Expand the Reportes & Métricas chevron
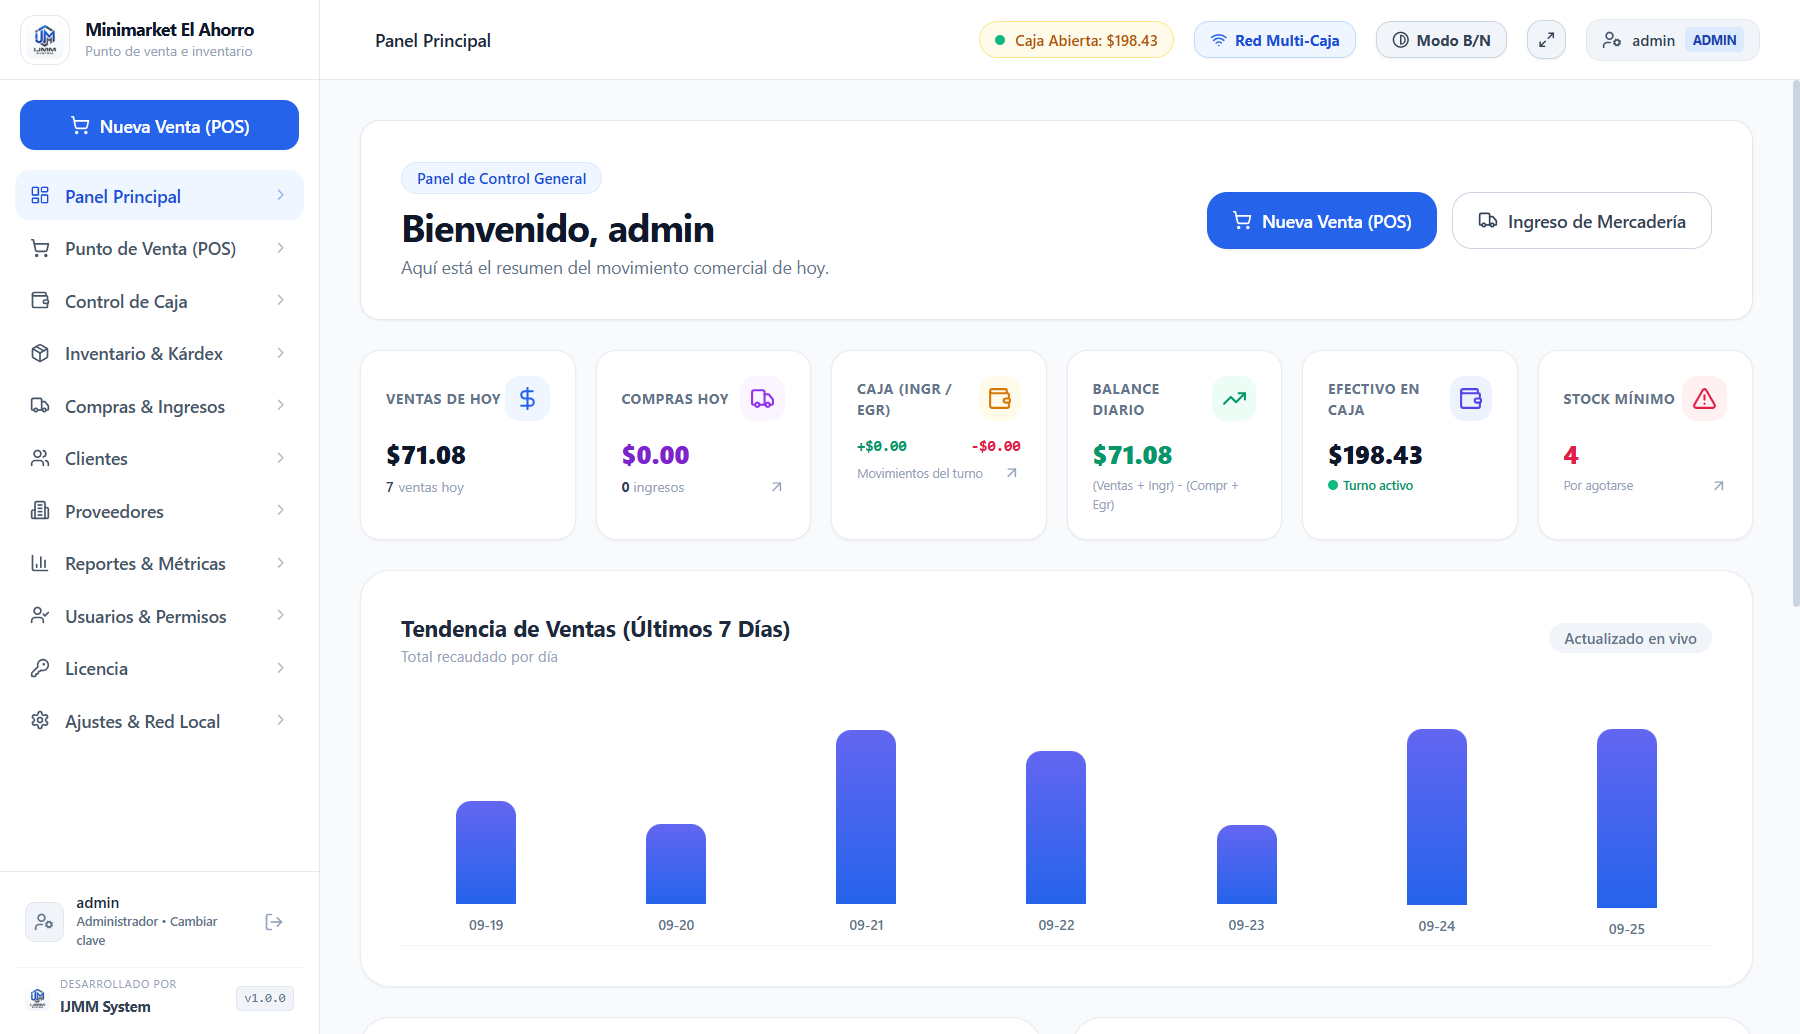This screenshot has height=1034, width=1800. (x=280, y=563)
